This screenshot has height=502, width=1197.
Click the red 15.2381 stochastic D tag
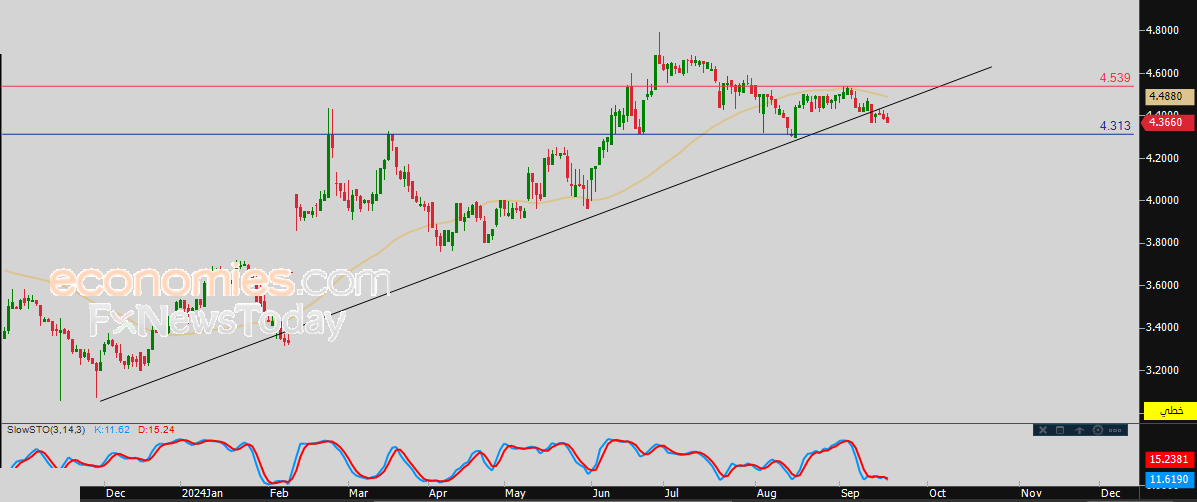[x=1170, y=460]
